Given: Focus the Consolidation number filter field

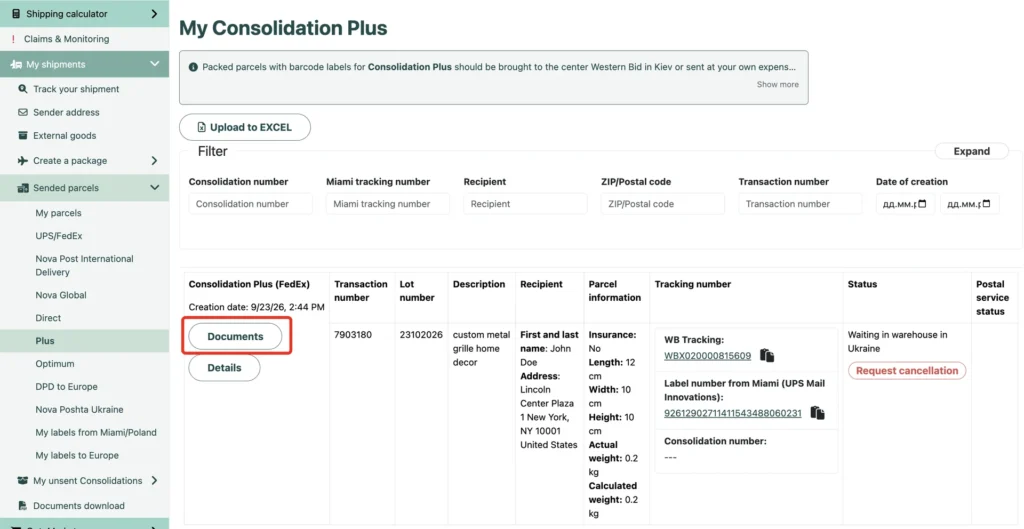Looking at the screenshot, I should (251, 204).
